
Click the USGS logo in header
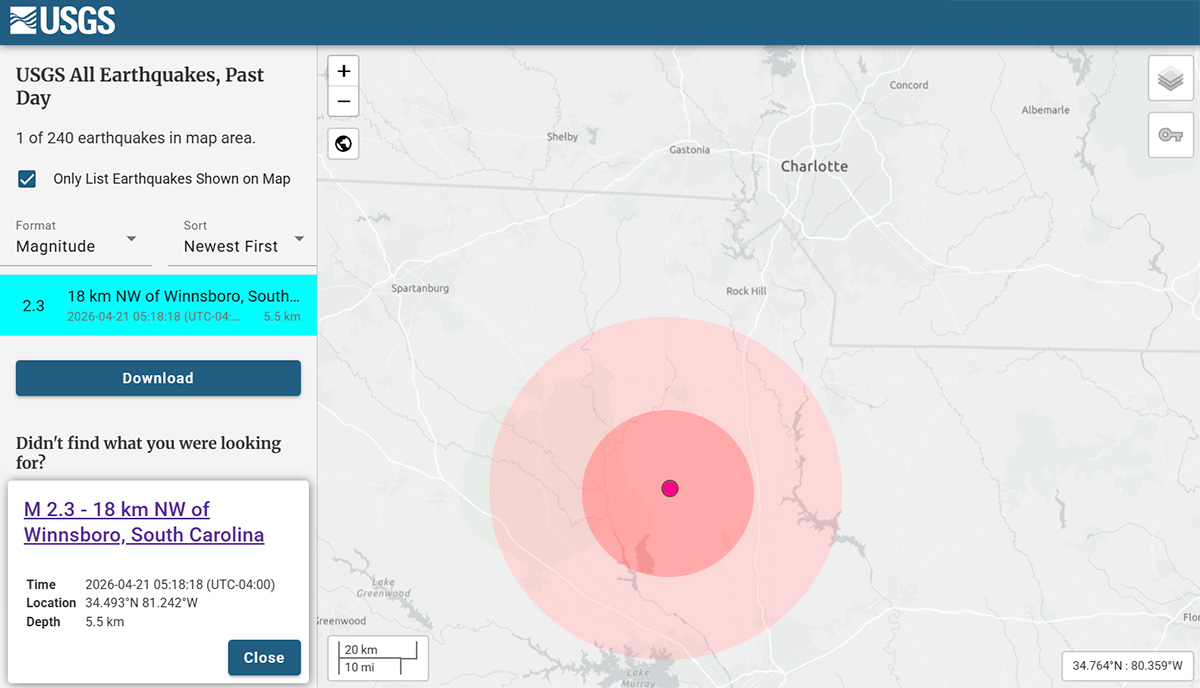(62, 20)
